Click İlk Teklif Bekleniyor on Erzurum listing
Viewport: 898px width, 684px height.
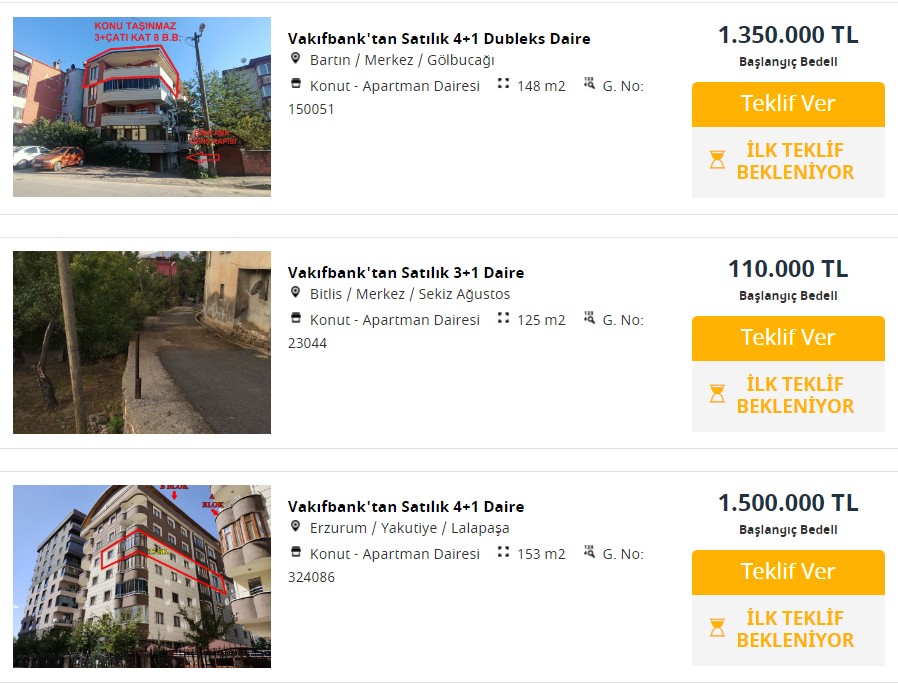795,629
